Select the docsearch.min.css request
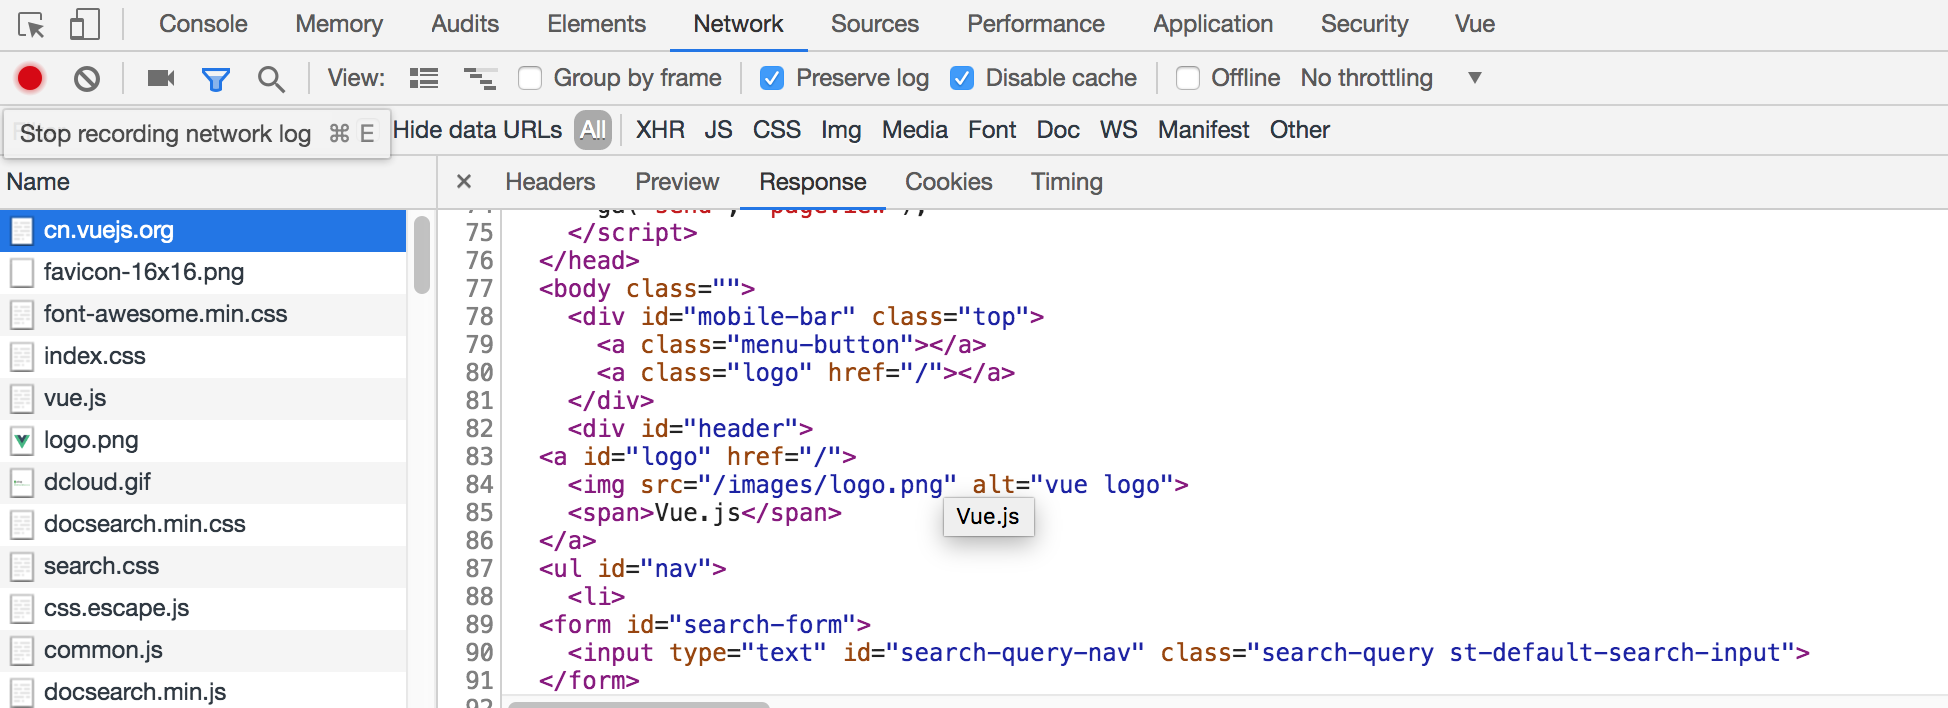Image resolution: width=1948 pixels, height=708 pixels. [203, 524]
